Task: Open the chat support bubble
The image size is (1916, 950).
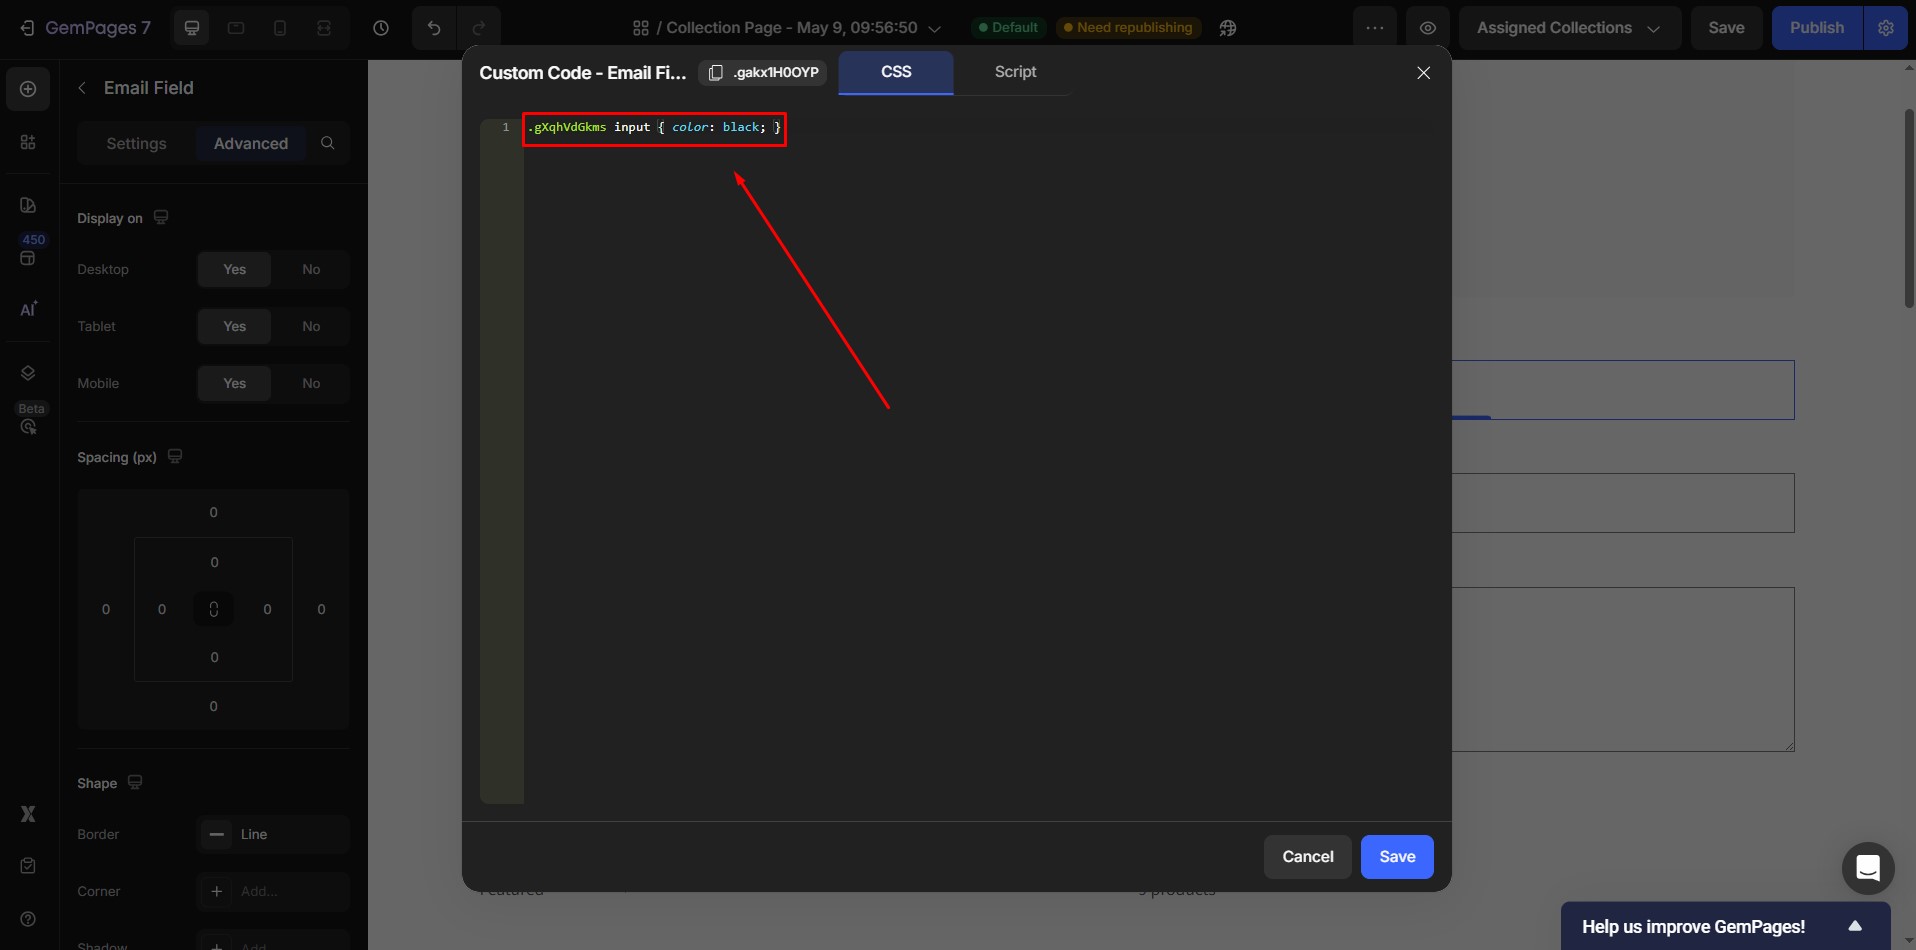Action: [1867, 868]
